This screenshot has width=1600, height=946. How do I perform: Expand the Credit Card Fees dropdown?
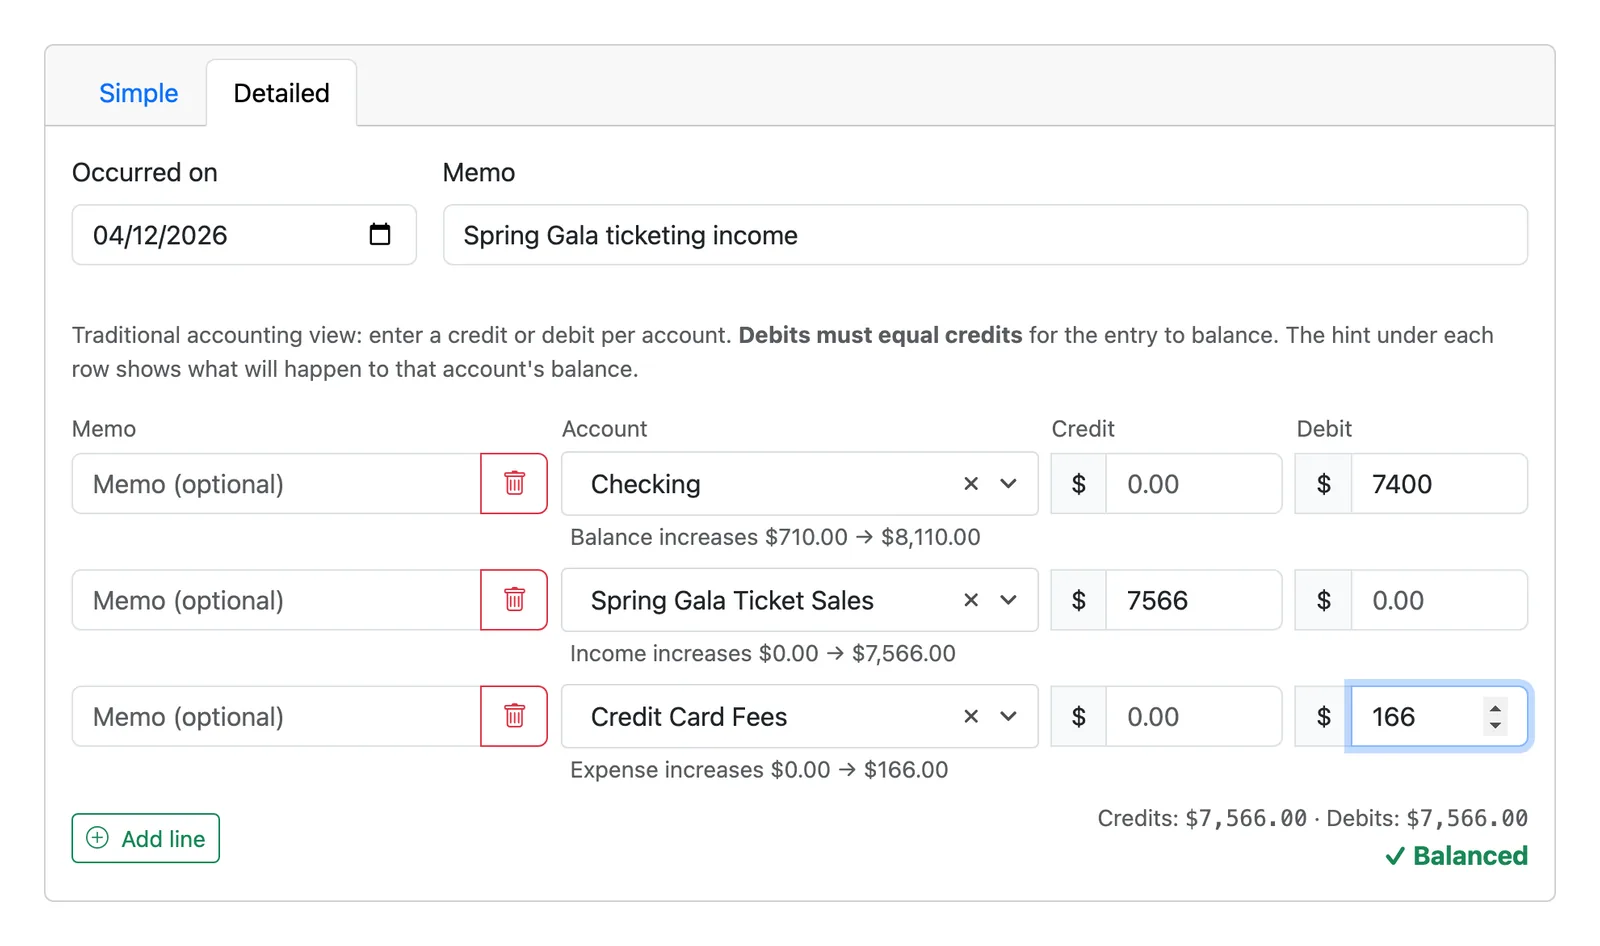[1009, 716]
